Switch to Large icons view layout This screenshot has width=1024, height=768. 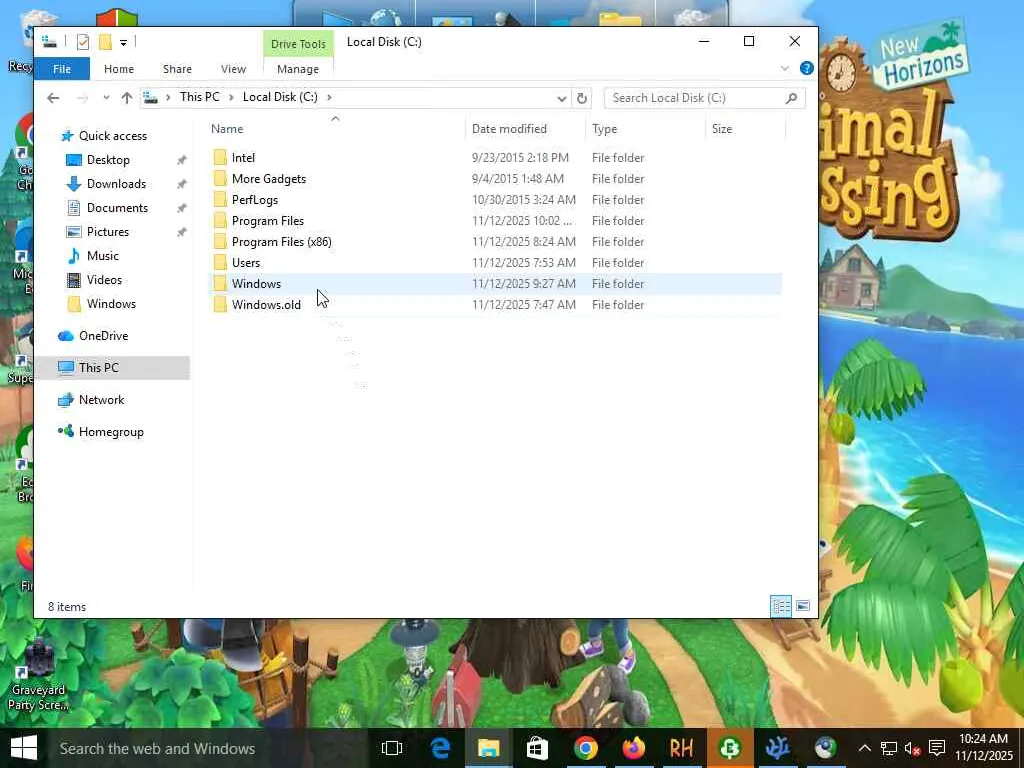[803, 606]
